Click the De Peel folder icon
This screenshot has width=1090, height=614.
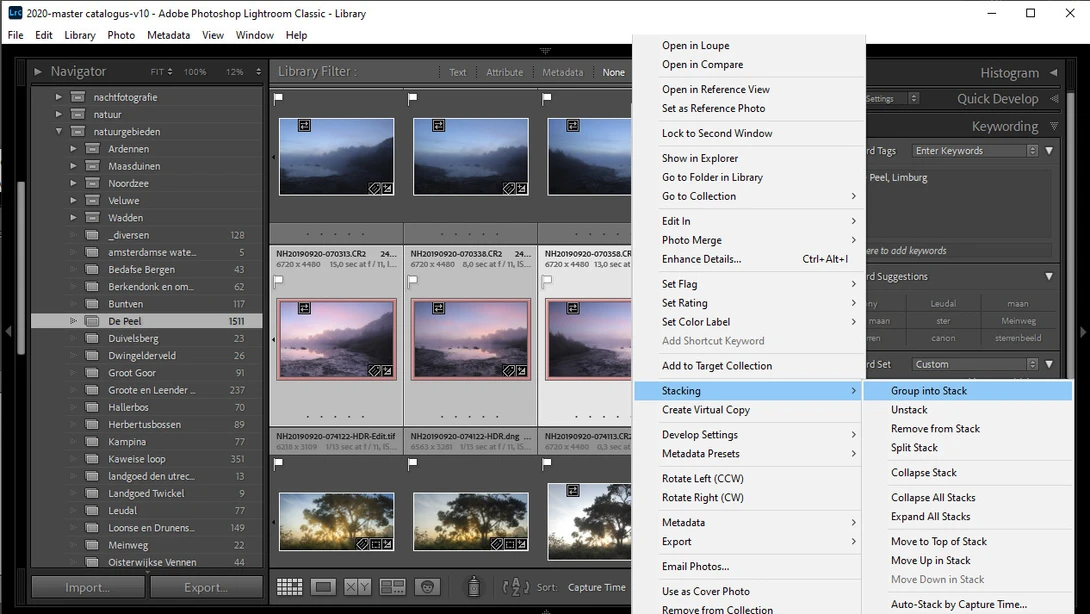click(92, 321)
